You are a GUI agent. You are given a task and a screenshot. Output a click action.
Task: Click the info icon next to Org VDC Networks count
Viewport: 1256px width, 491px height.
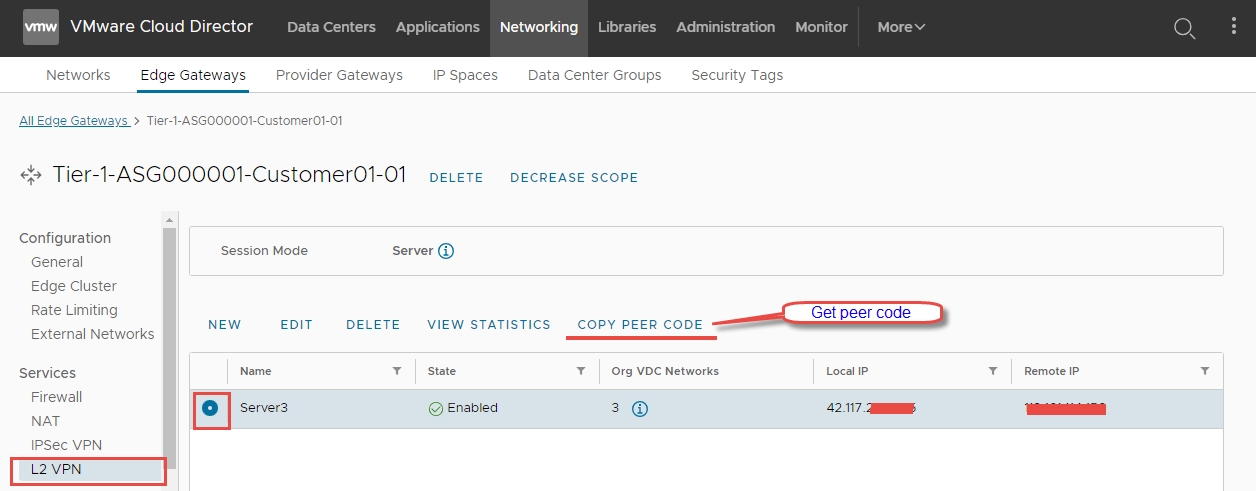coord(640,408)
